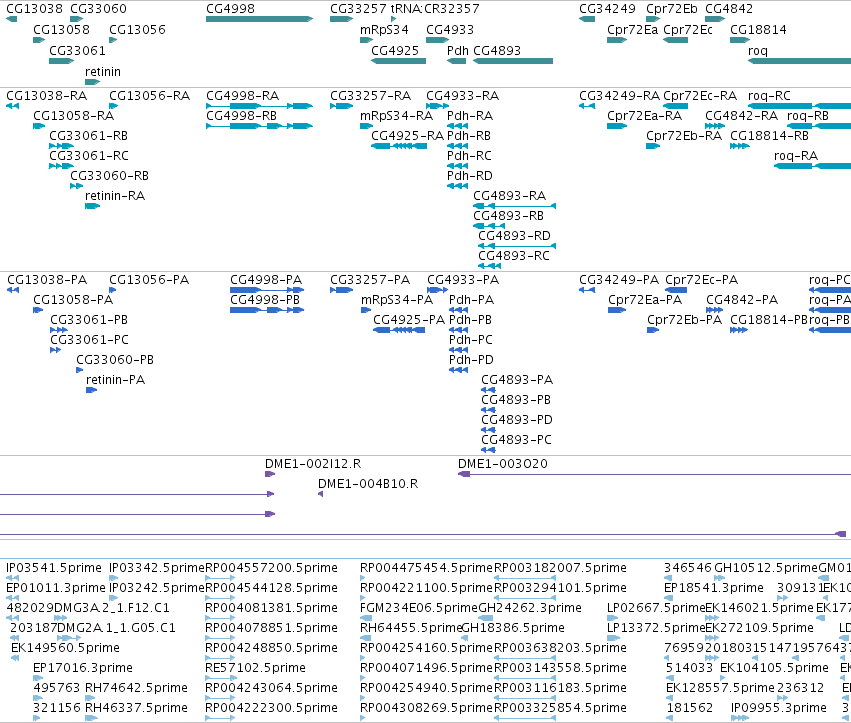The width and height of the screenshot is (851, 723).
Task: Click the EP01011.3prime EST label
Action: (x=56, y=588)
